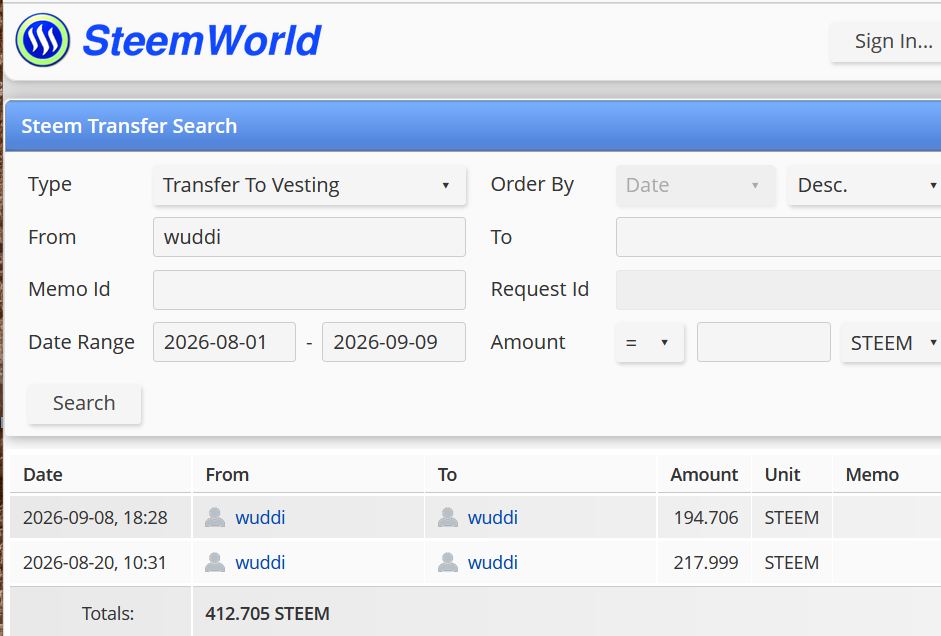The image size is (941, 636).
Task: Open From wuddi link in 2026-09-08 row
Action: coord(260,517)
